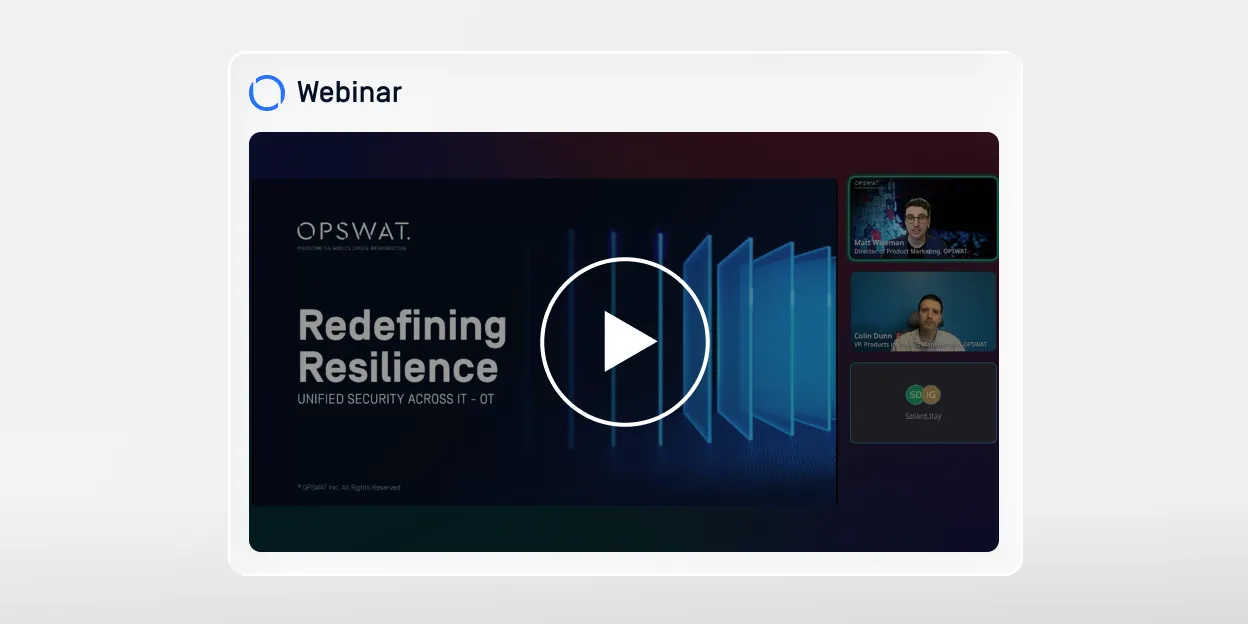Image resolution: width=1248 pixels, height=624 pixels.
Task: Click the Unified Security Across IT - OT subtitle
Action: coord(396,399)
